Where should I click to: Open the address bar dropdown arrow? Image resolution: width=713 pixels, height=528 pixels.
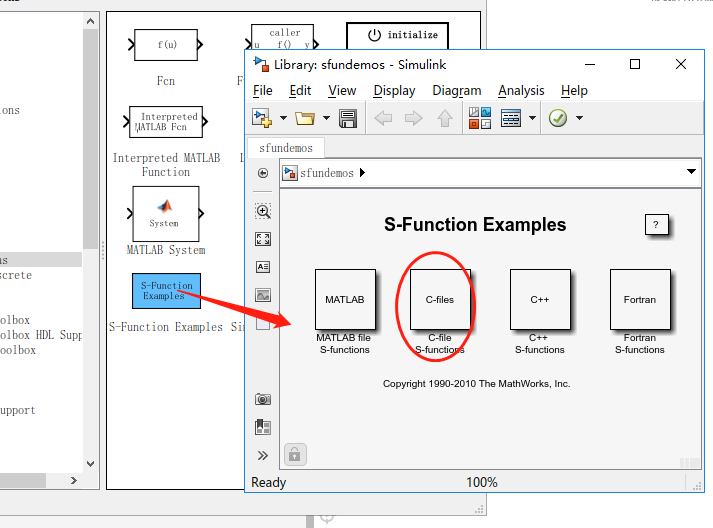point(691,171)
